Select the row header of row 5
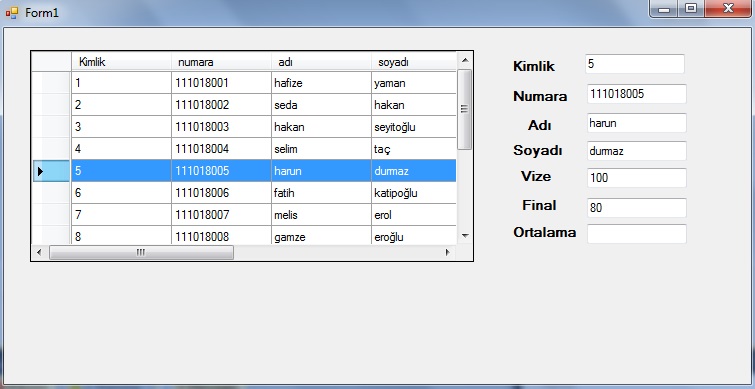 (52, 171)
